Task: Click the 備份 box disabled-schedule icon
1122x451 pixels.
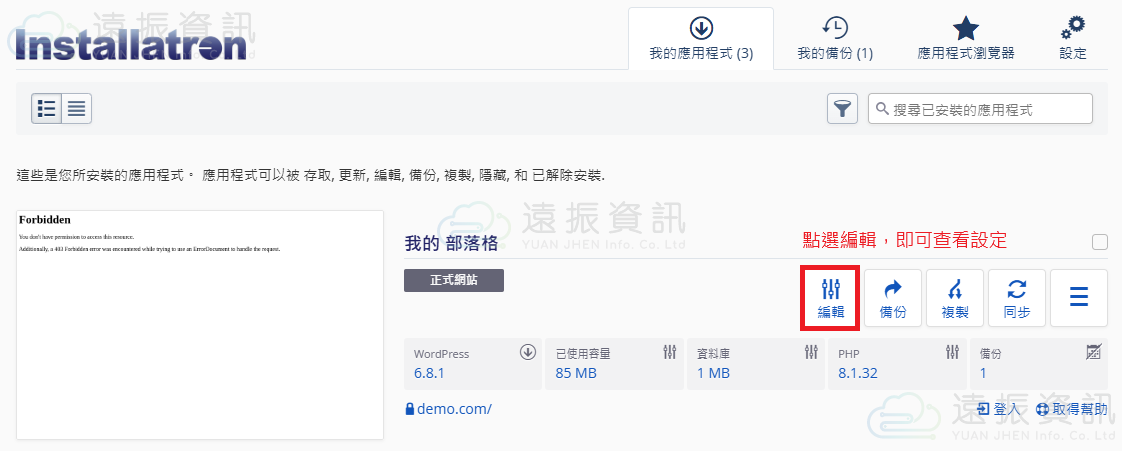Action: pyautogui.click(x=1094, y=352)
